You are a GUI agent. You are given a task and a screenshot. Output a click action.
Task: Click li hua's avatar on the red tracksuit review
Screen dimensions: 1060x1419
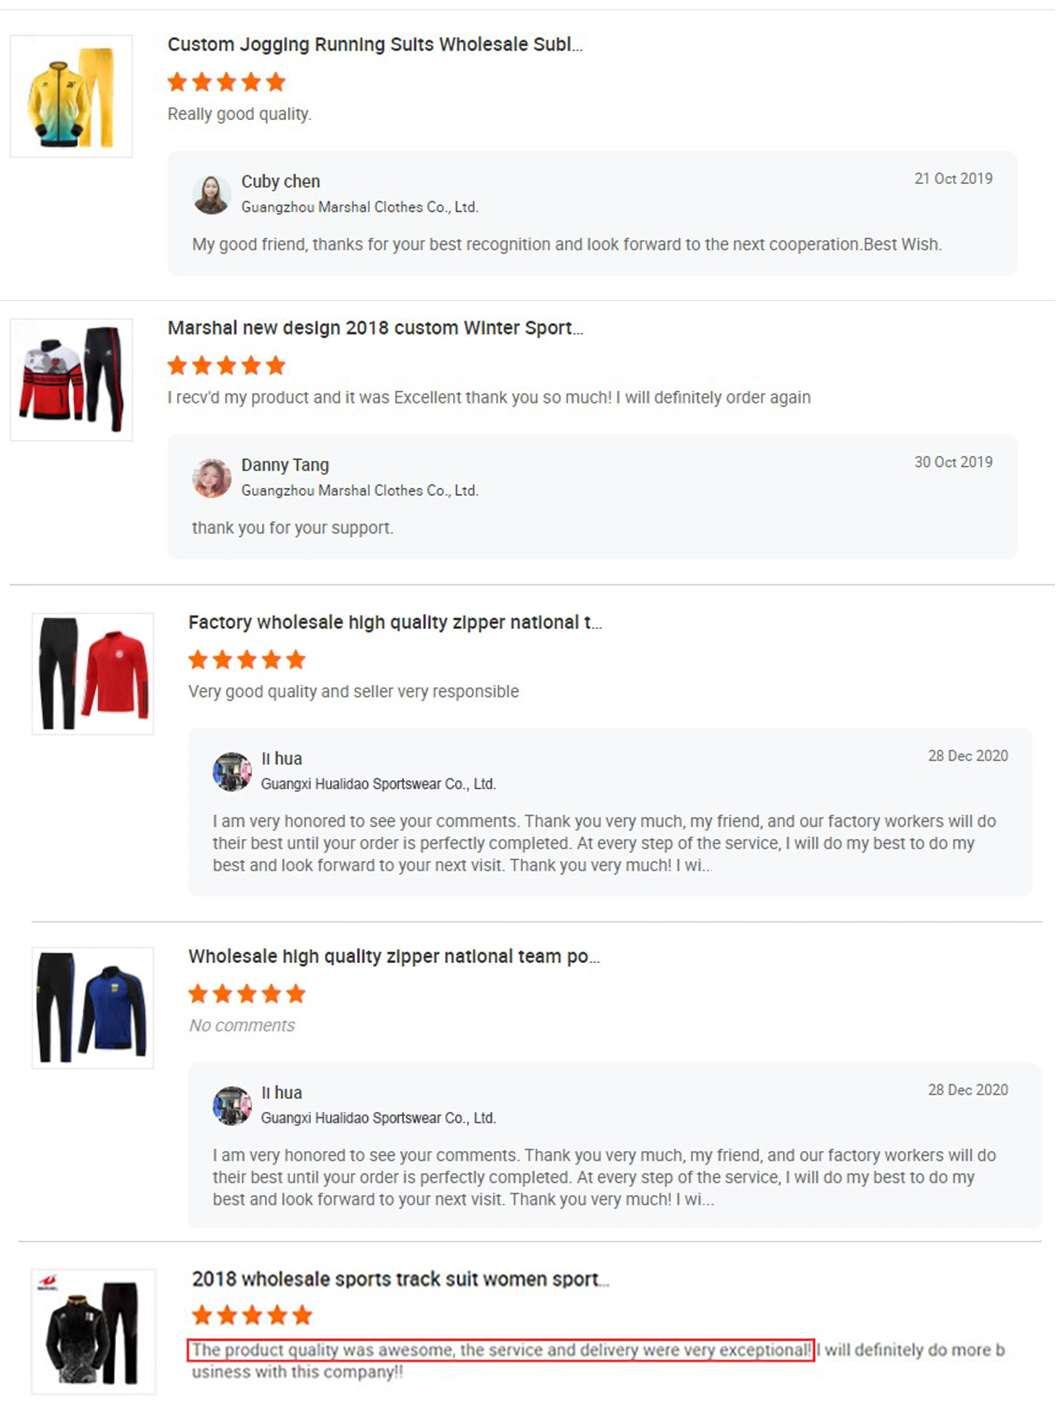[232, 771]
